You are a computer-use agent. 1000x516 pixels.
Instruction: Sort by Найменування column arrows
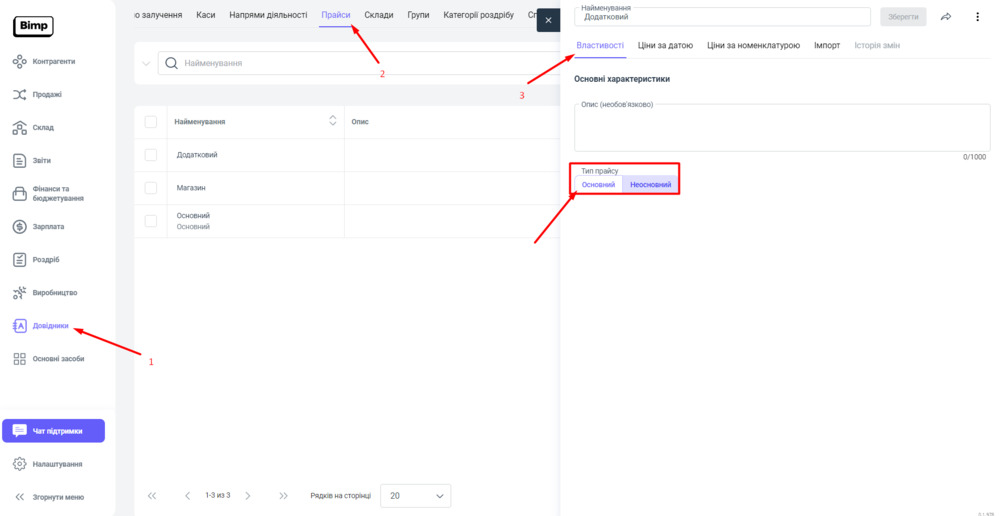coord(333,121)
